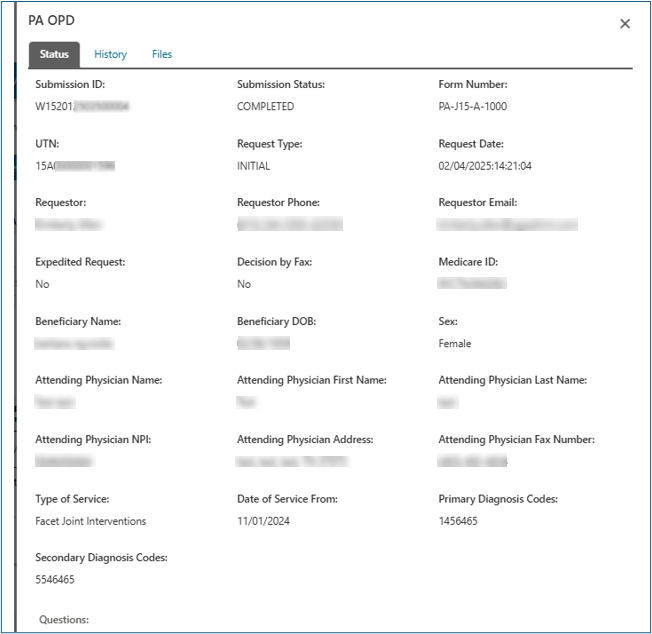The width and height of the screenshot is (652, 634).
Task: Click the COMPLETED submission status value
Action: pos(265,106)
